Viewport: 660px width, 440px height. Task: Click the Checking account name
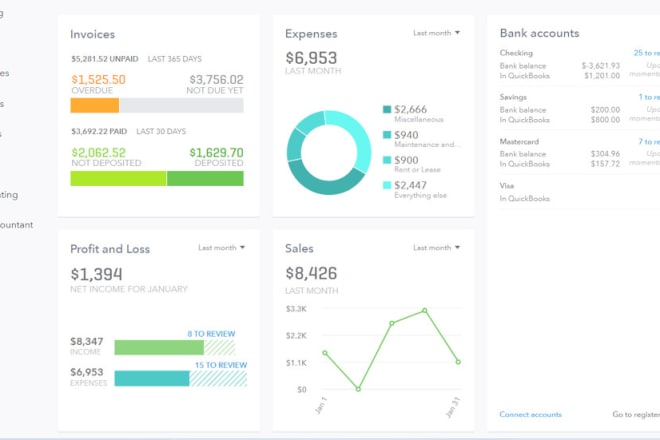point(516,53)
